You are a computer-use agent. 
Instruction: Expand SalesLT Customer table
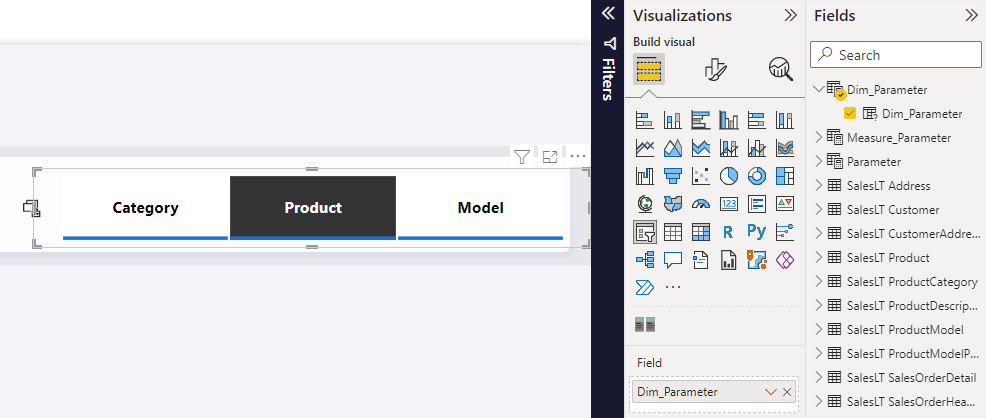pos(818,209)
